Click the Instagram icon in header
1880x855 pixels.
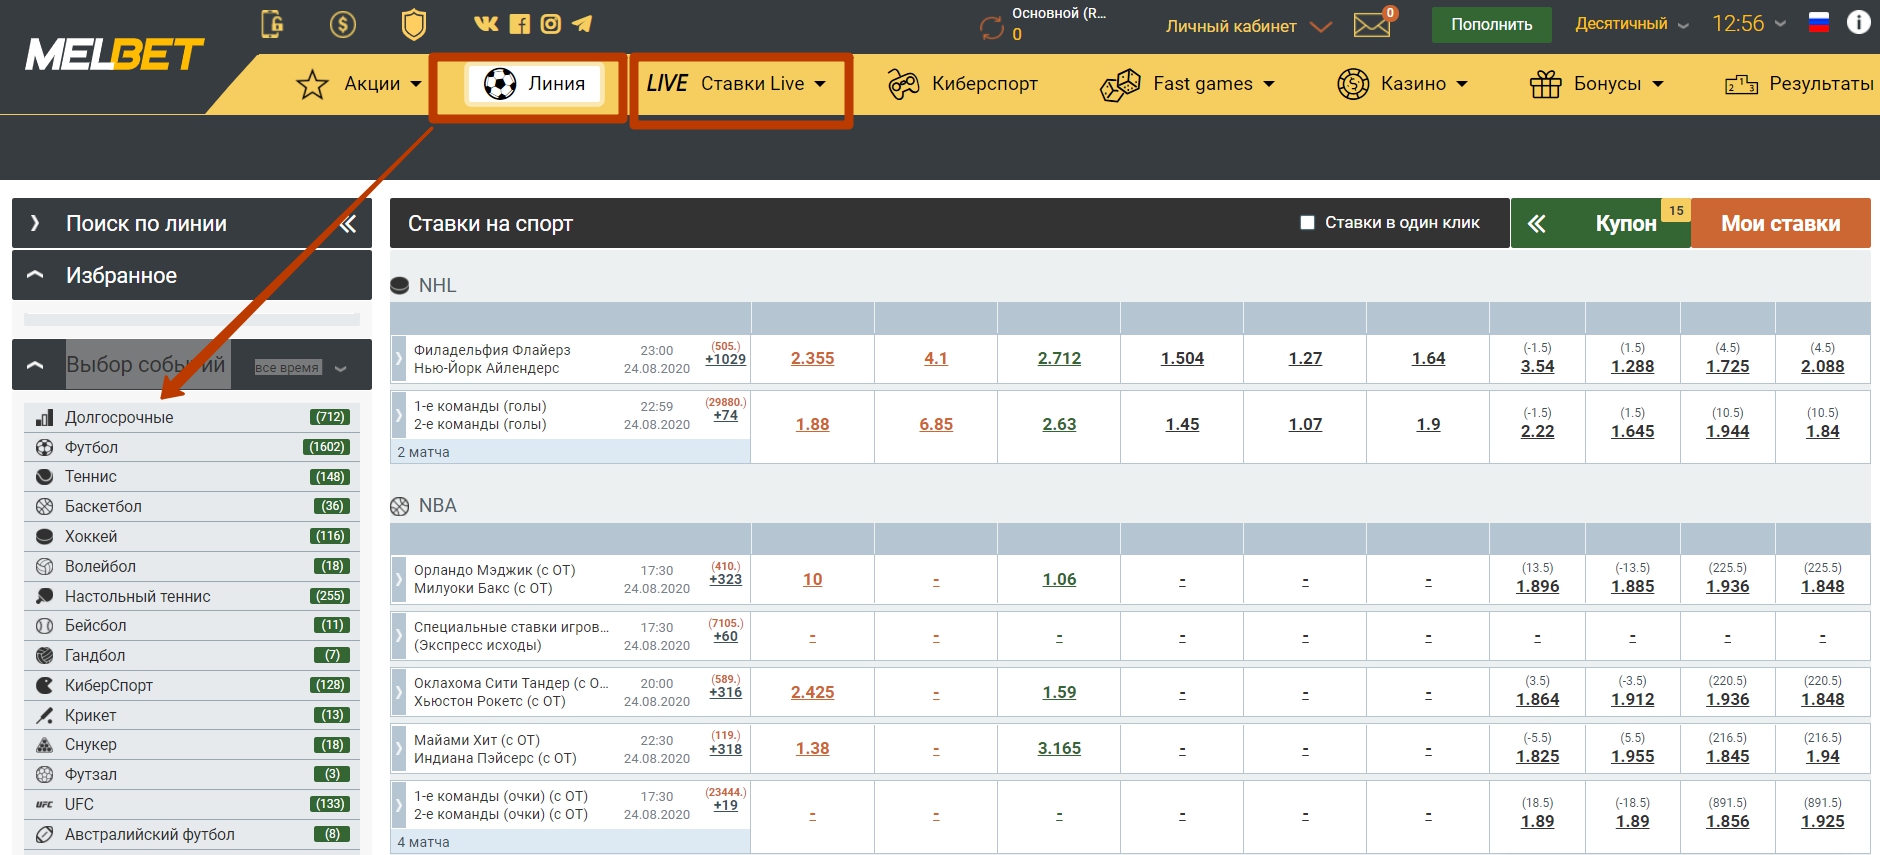click(x=551, y=24)
